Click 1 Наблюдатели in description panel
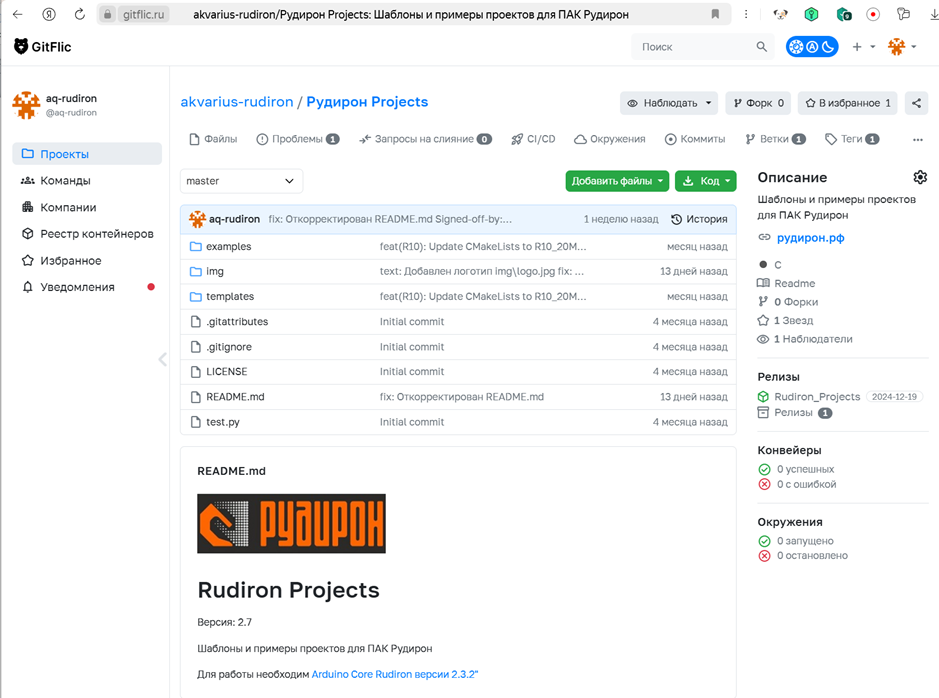 coord(813,339)
